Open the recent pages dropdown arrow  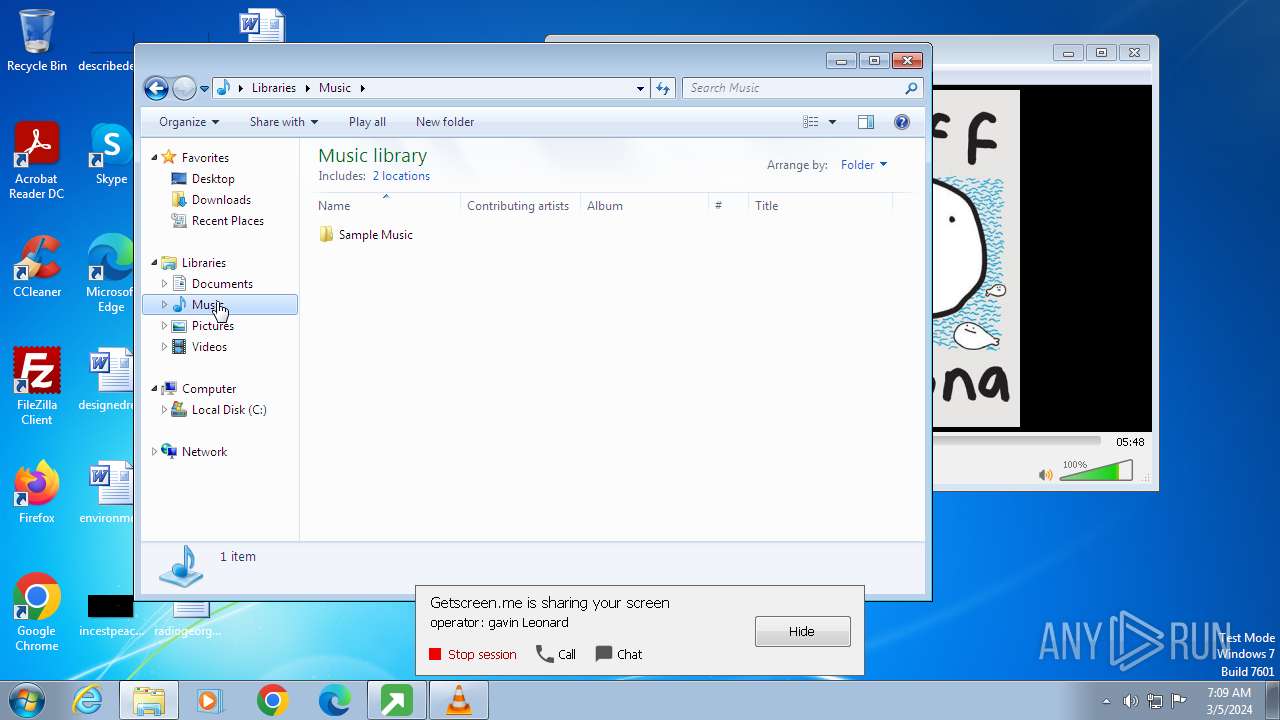(204, 89)
